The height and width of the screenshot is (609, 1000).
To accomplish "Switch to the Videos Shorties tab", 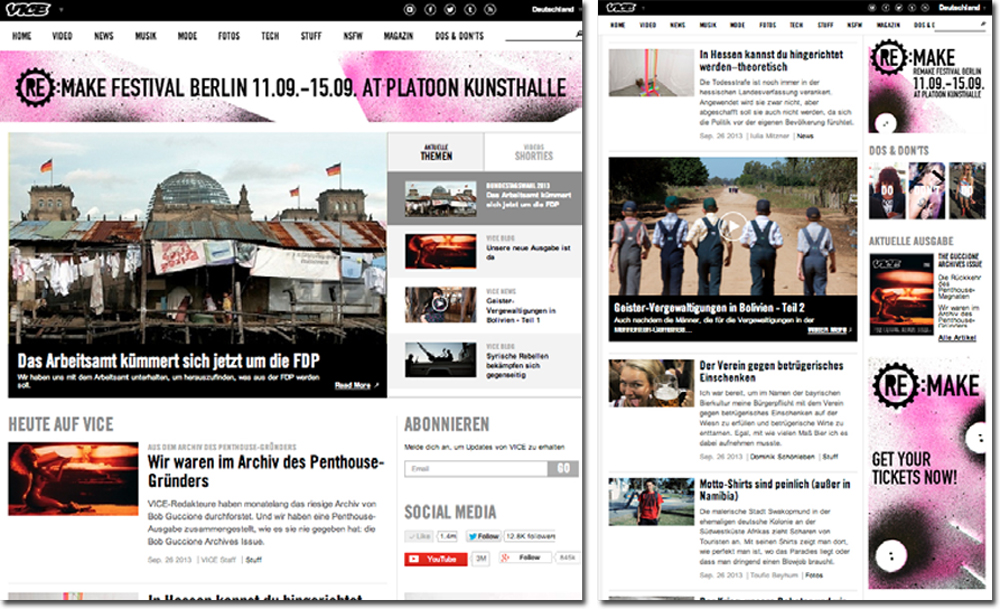I will [x=533, y=152].
